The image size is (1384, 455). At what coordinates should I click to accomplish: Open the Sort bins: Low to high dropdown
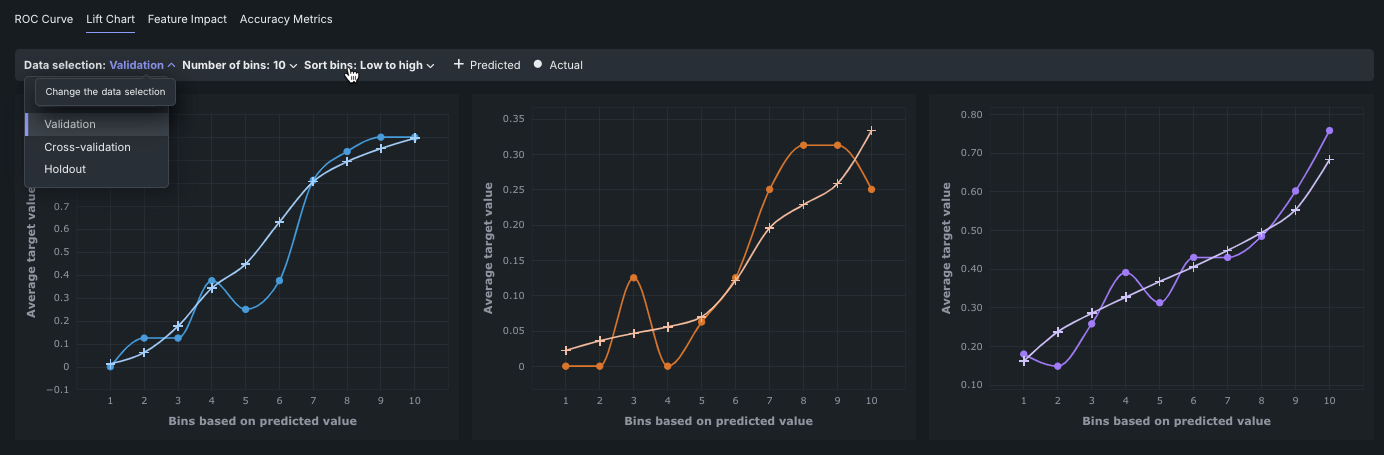point(368,65)
